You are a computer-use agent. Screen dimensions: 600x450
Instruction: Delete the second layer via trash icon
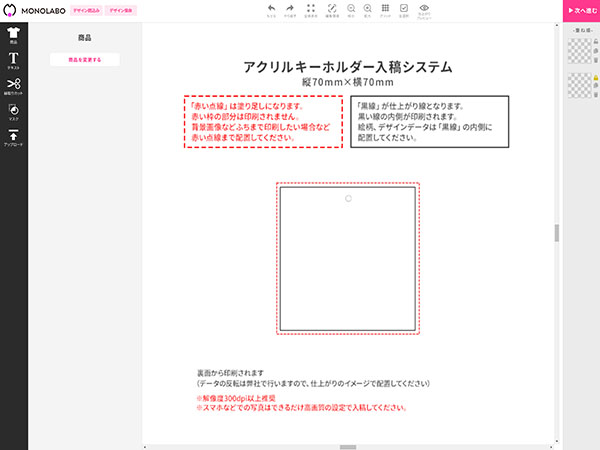coord(596,94)
